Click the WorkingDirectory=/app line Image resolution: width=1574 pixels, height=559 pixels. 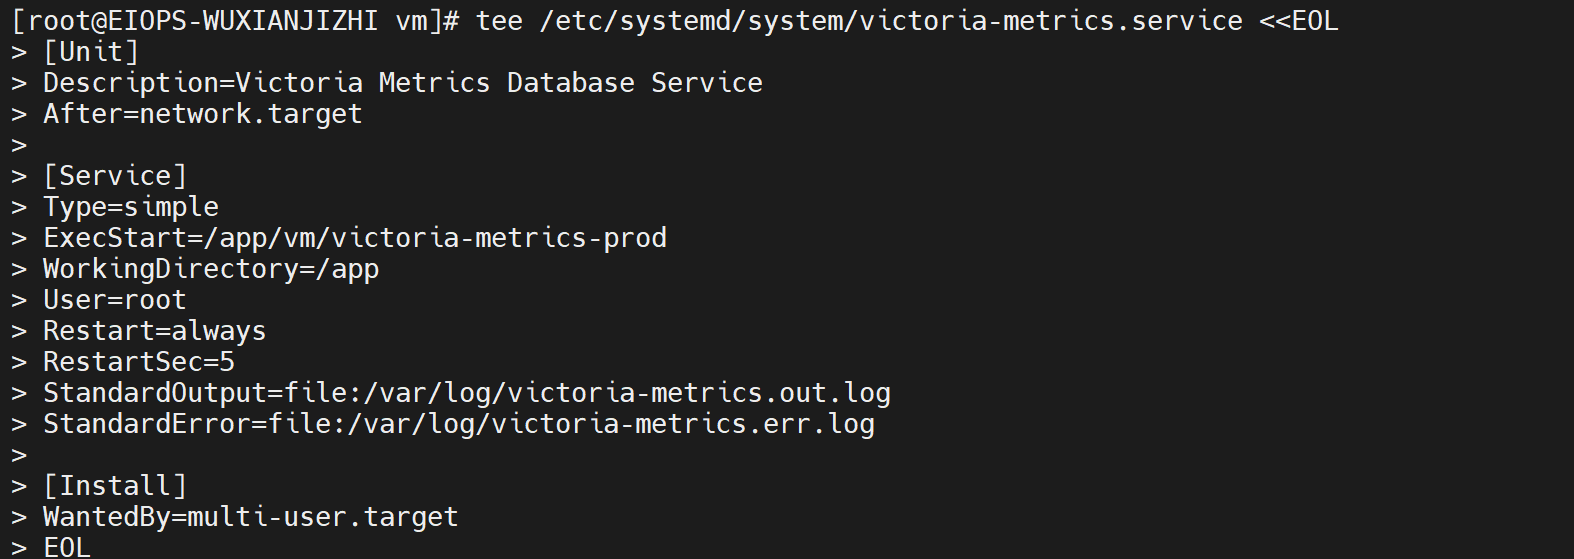tap(210, 269)
